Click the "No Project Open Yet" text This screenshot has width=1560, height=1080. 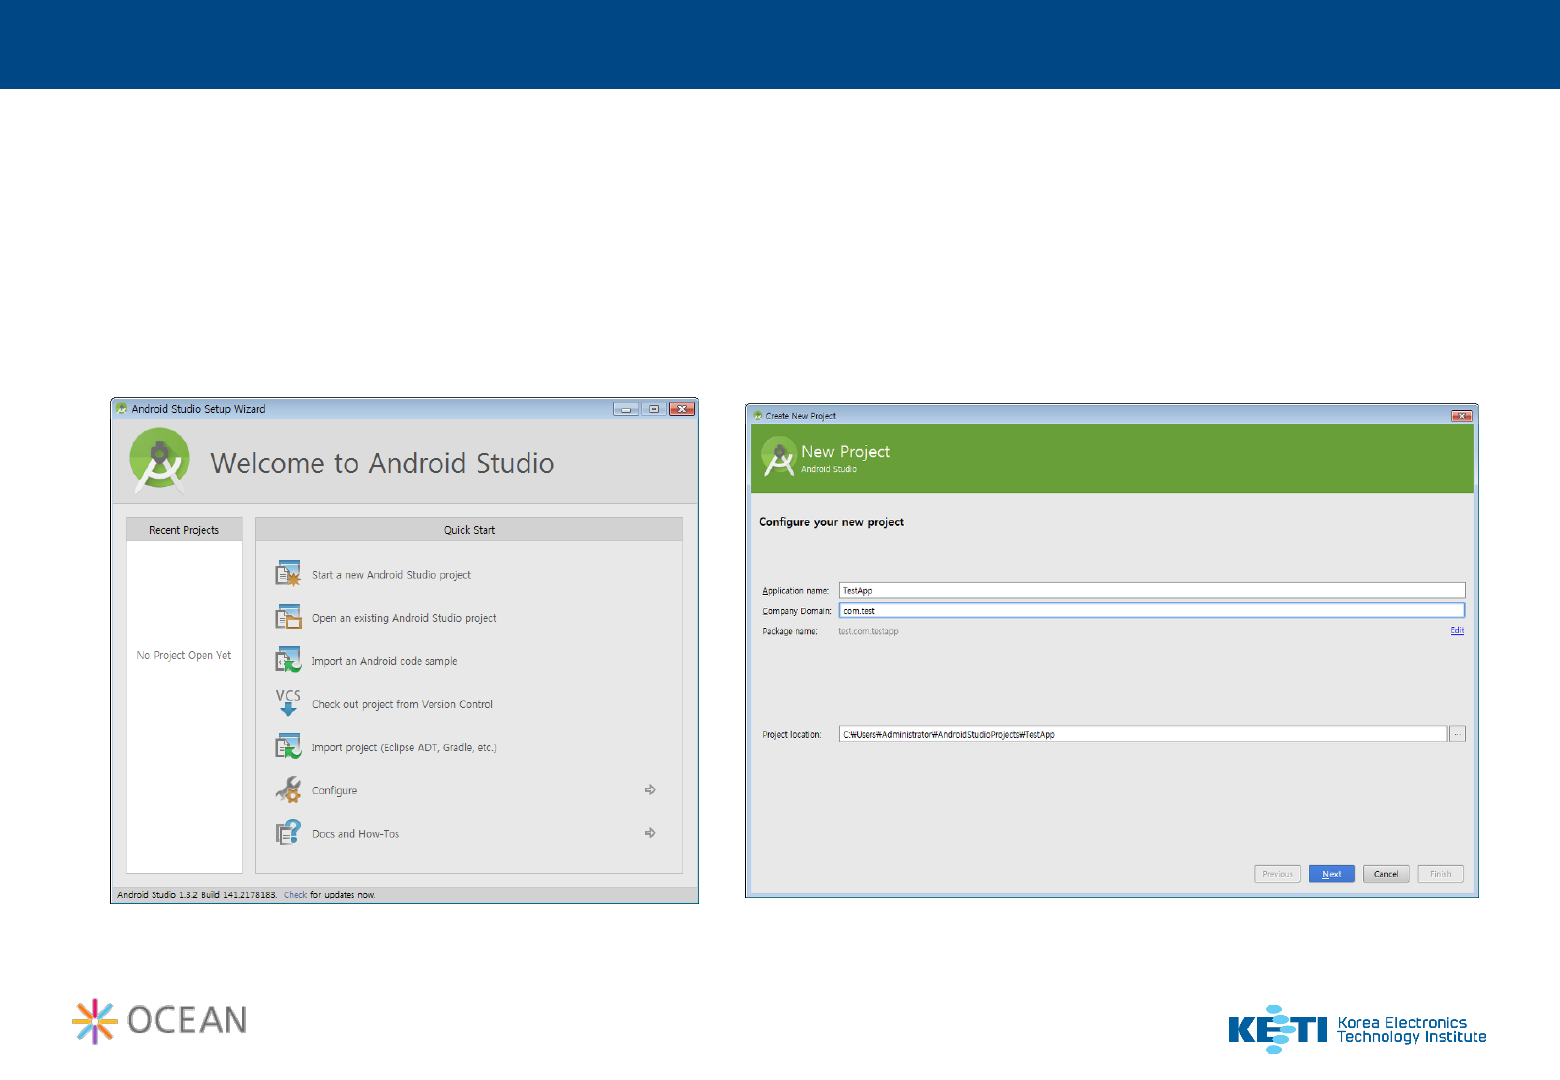click(x=184, y=656)
